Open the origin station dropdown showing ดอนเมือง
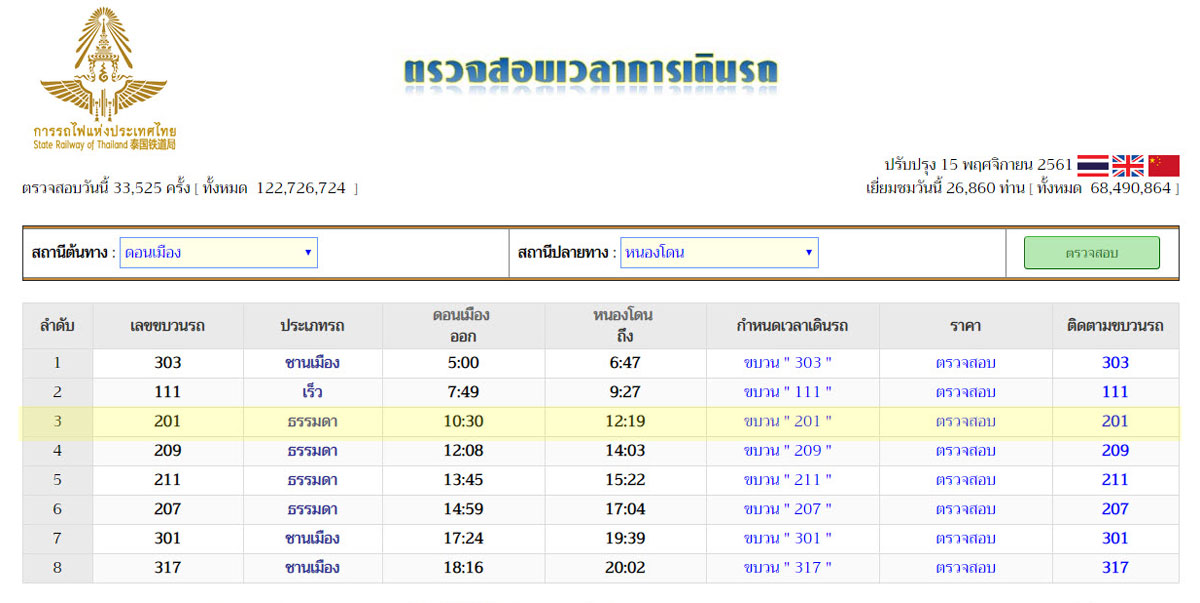1200x603 pixels. click(218, 253)
